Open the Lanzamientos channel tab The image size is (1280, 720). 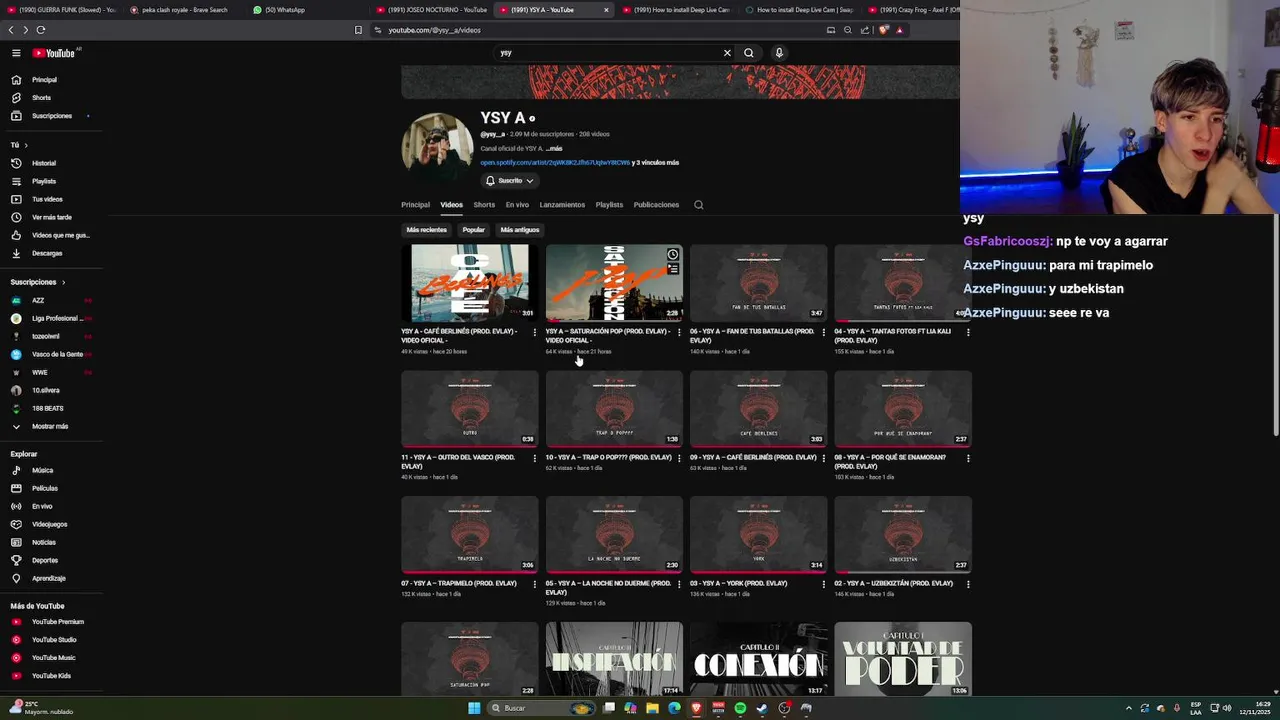562,205
